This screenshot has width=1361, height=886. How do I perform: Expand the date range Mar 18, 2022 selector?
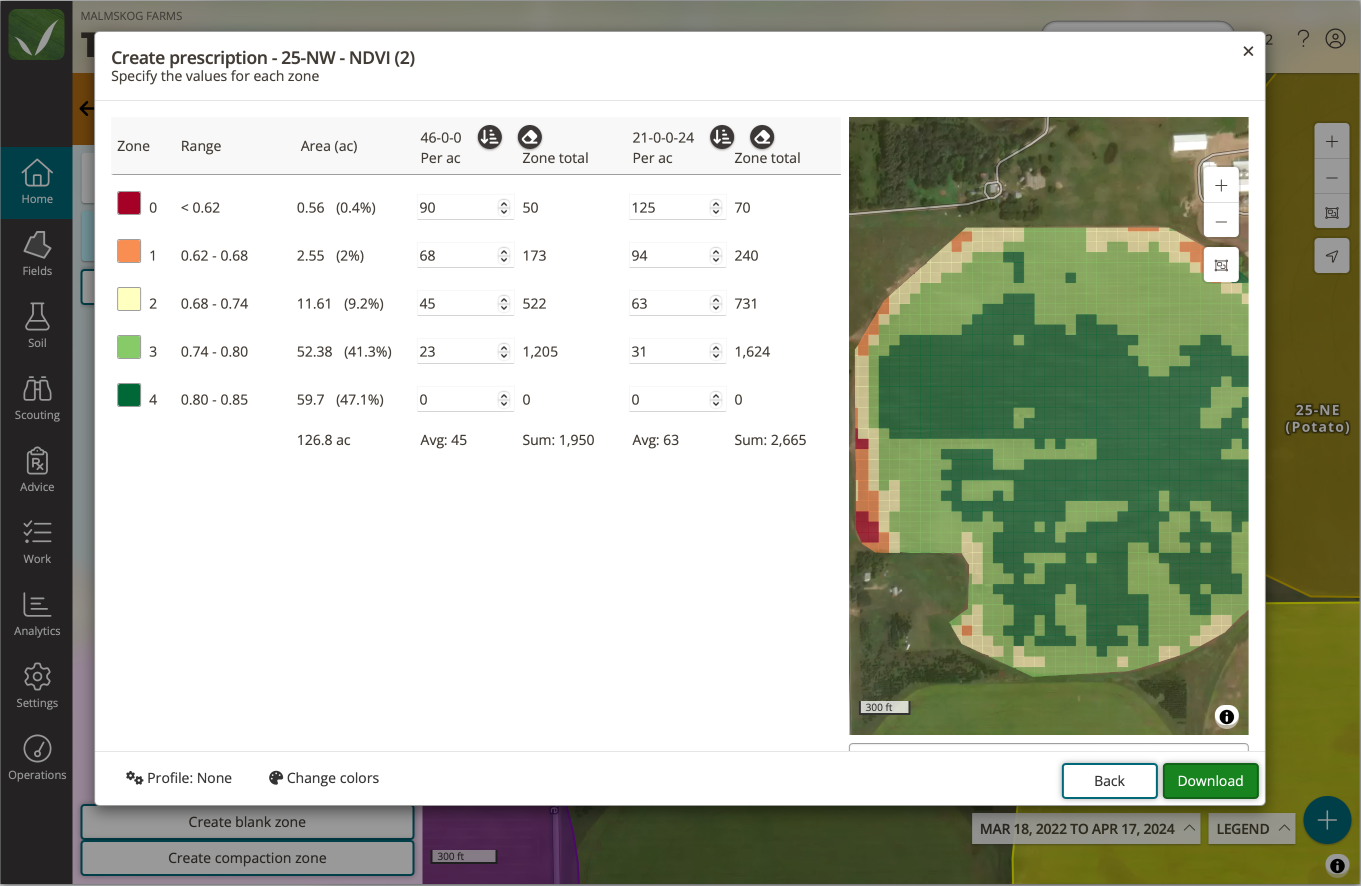[x=1087, y=829]
